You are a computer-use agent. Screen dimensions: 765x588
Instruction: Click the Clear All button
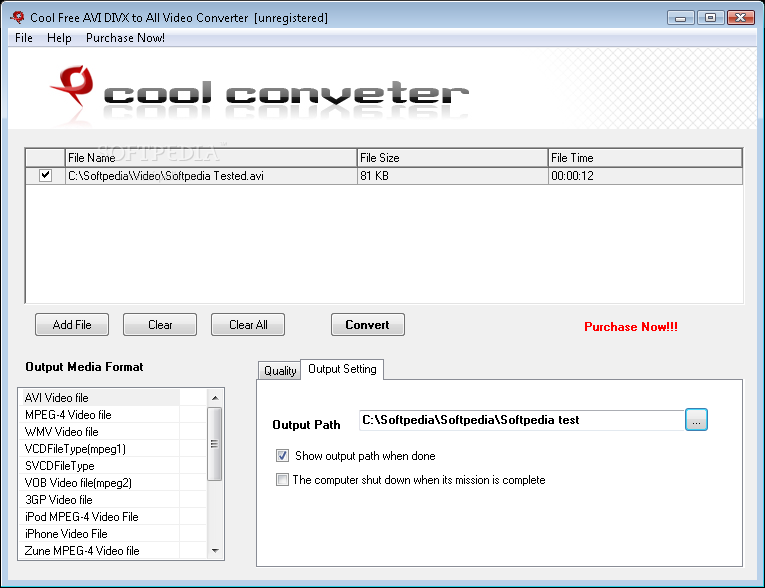click(248, 324)
